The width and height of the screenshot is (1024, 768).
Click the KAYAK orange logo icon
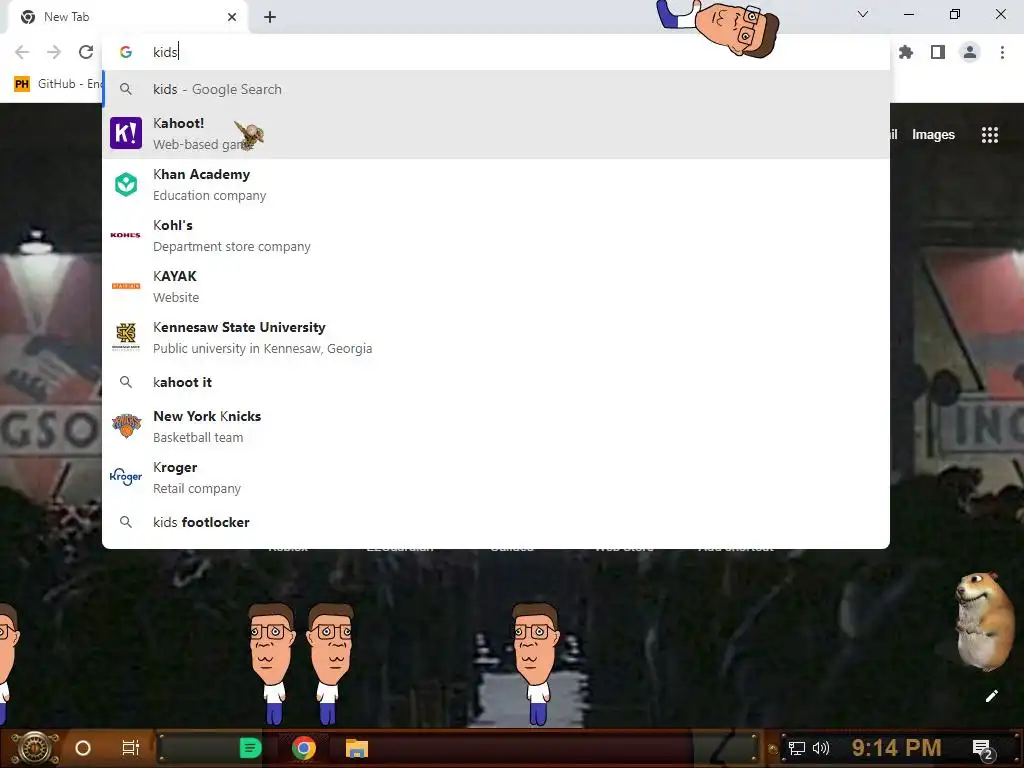[126, 286]
